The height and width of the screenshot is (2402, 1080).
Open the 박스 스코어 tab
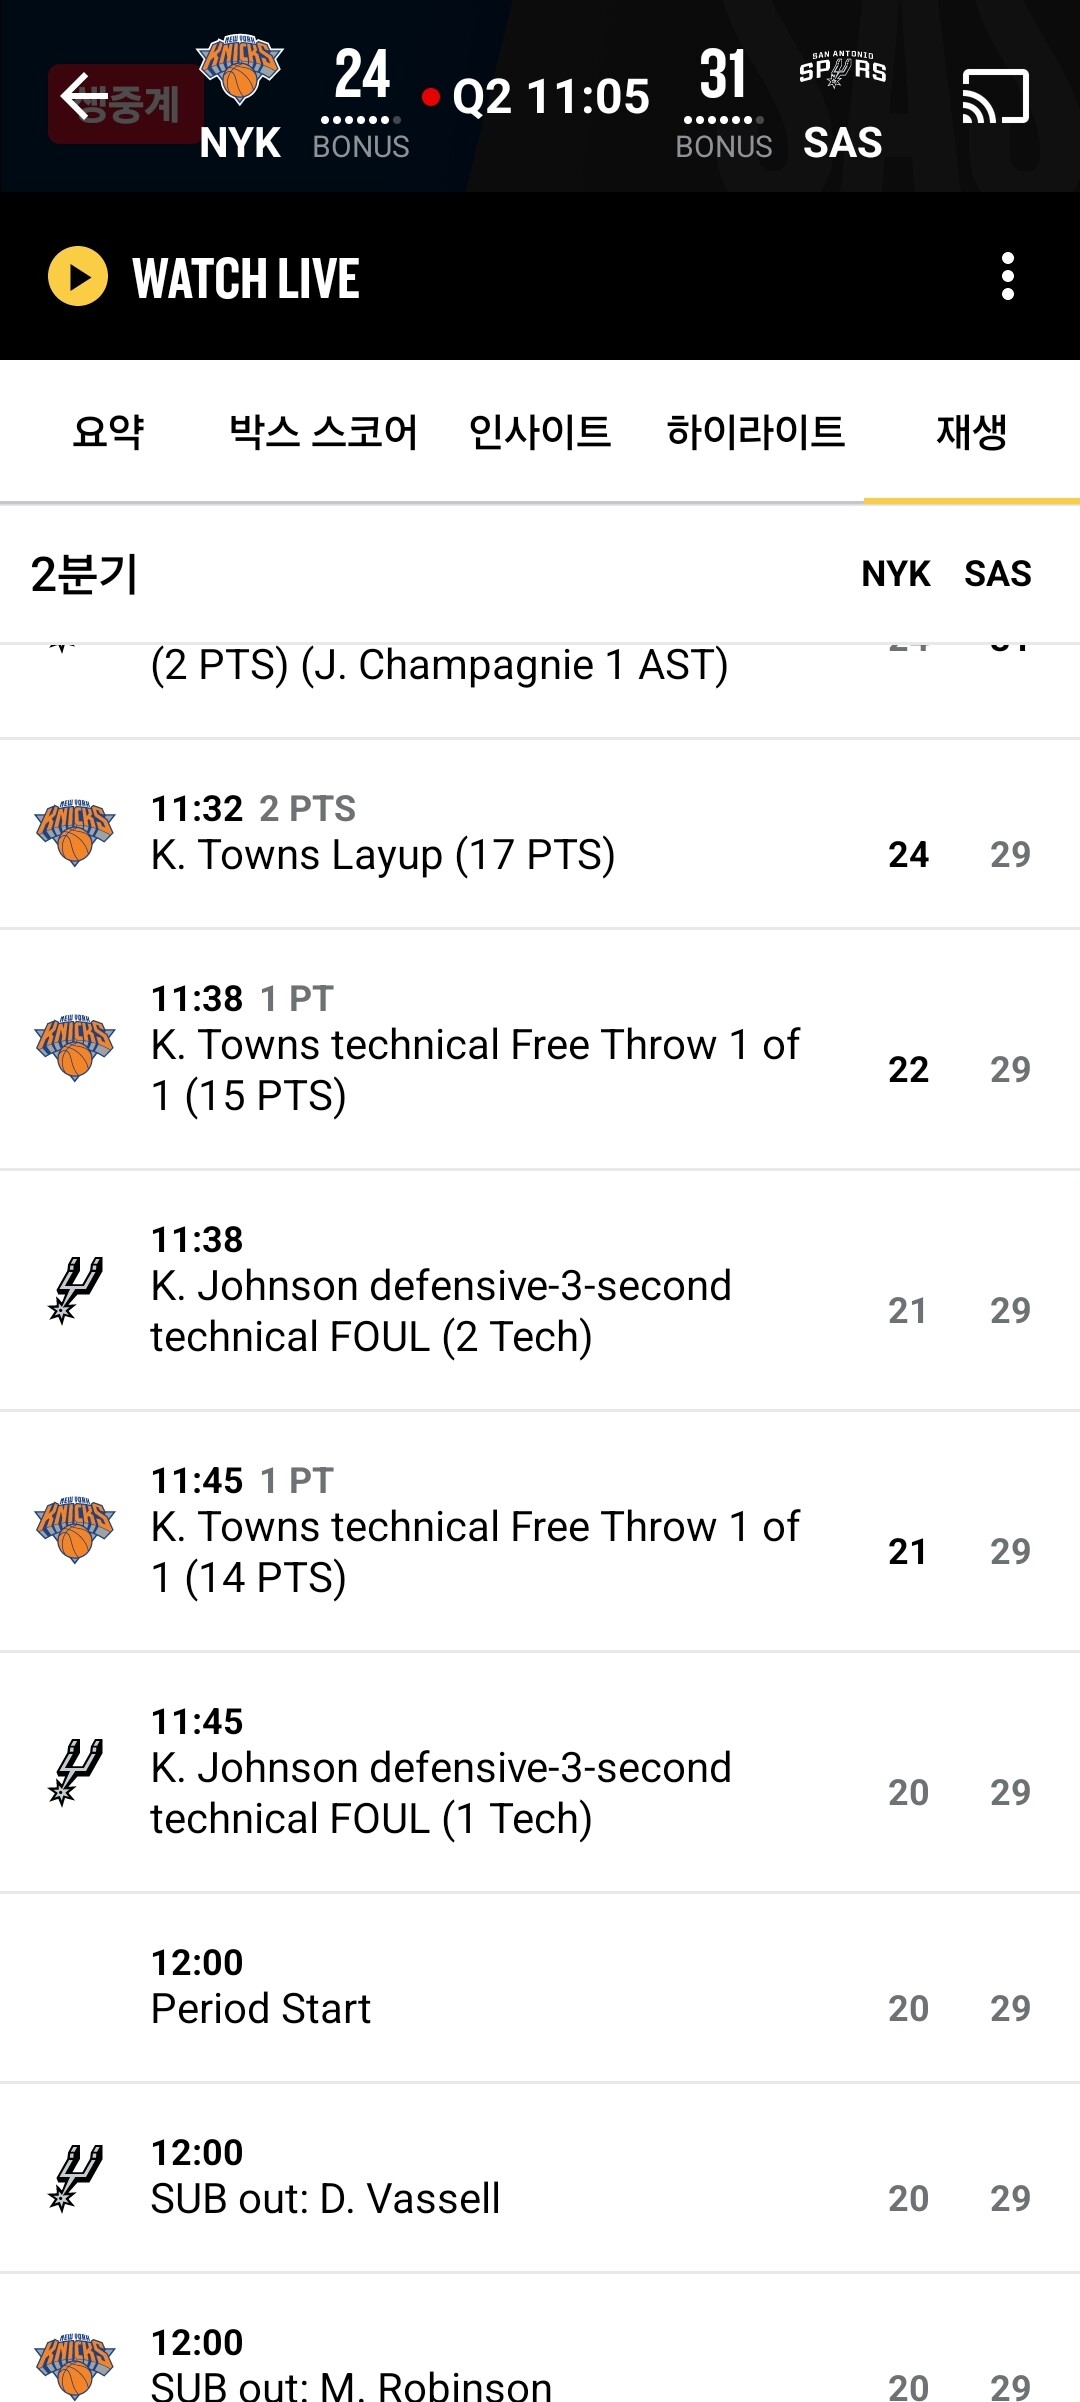(323, 432)
